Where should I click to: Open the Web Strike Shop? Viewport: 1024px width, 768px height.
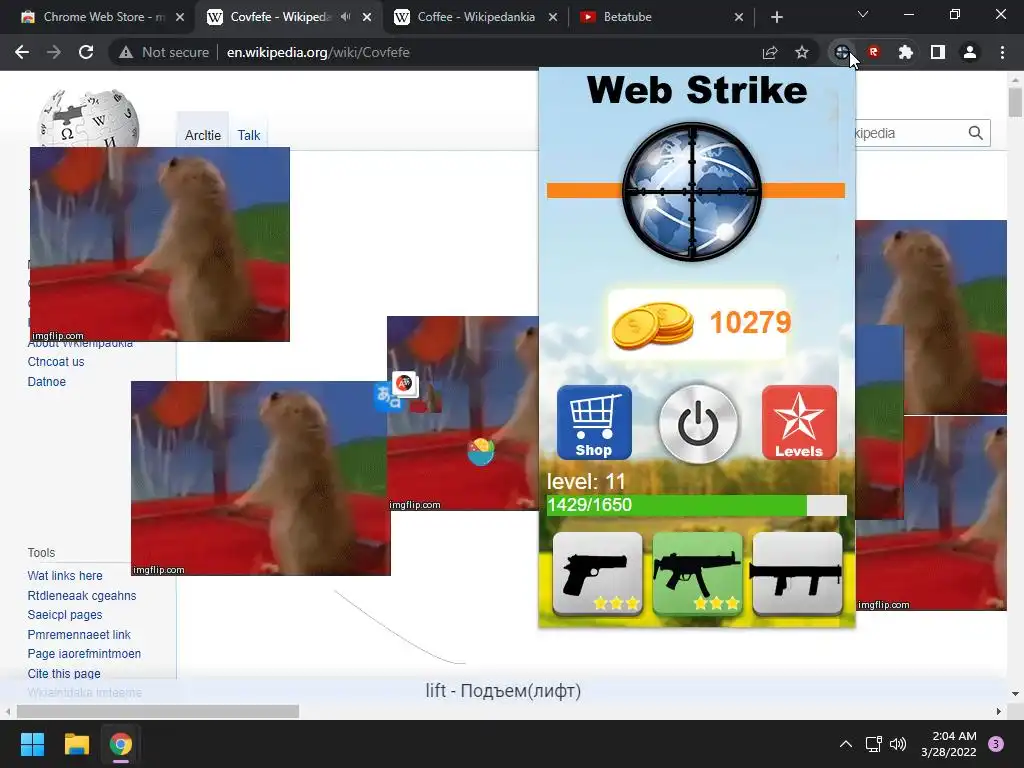594,423
